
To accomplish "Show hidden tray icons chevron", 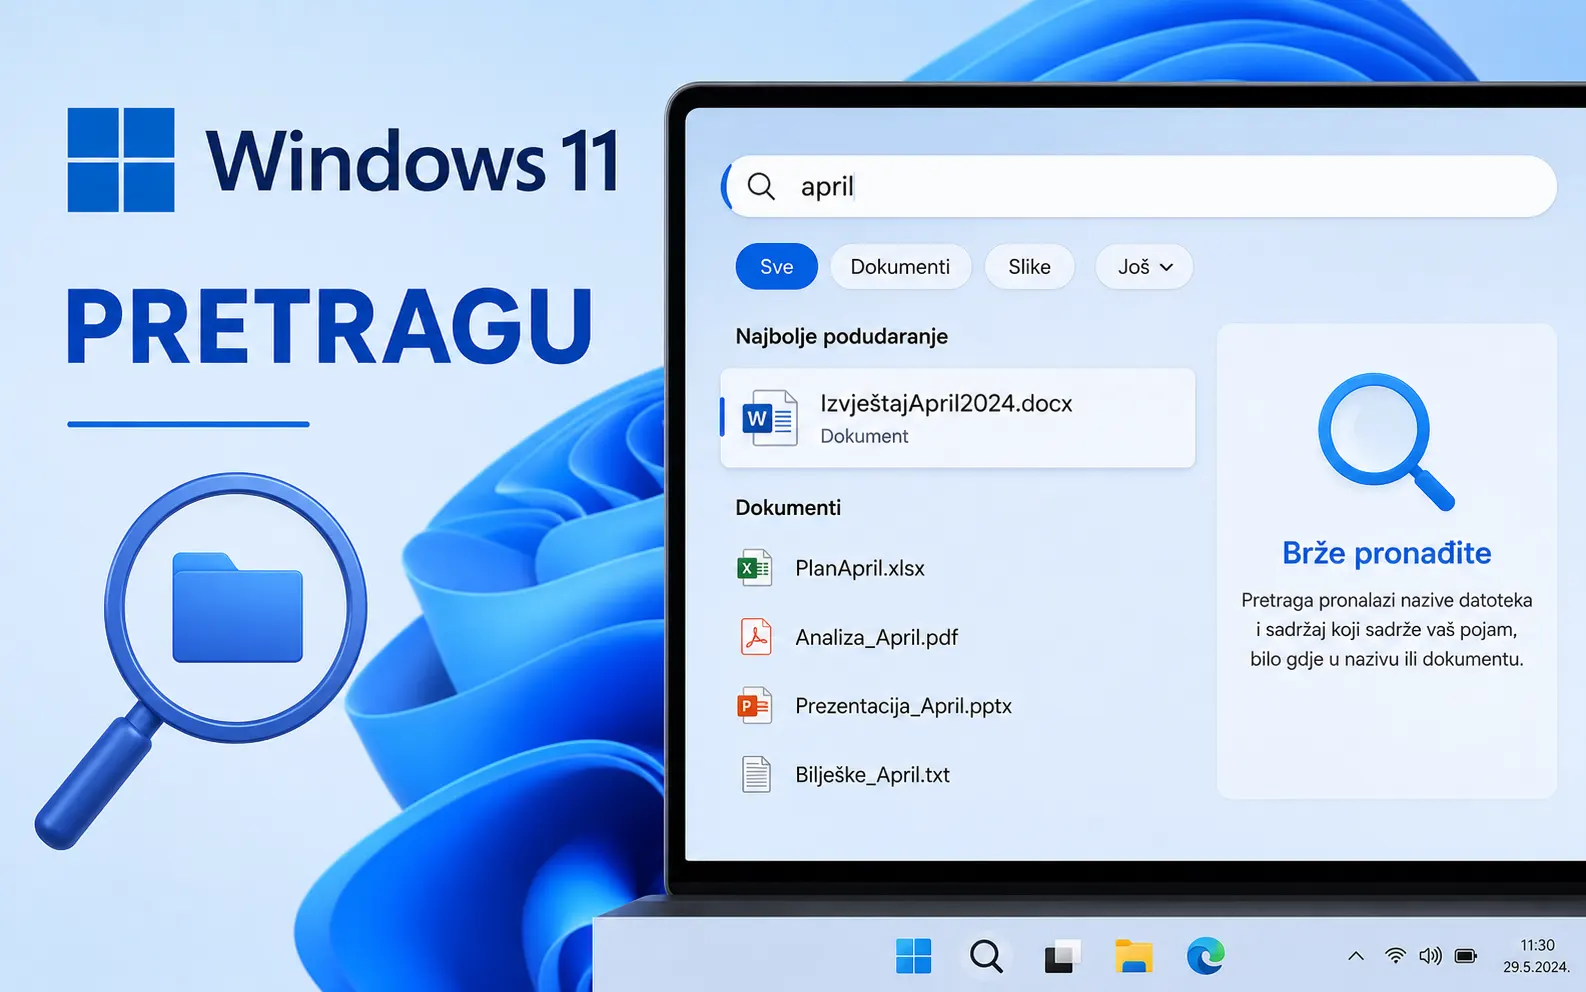I will [1356, 956].
